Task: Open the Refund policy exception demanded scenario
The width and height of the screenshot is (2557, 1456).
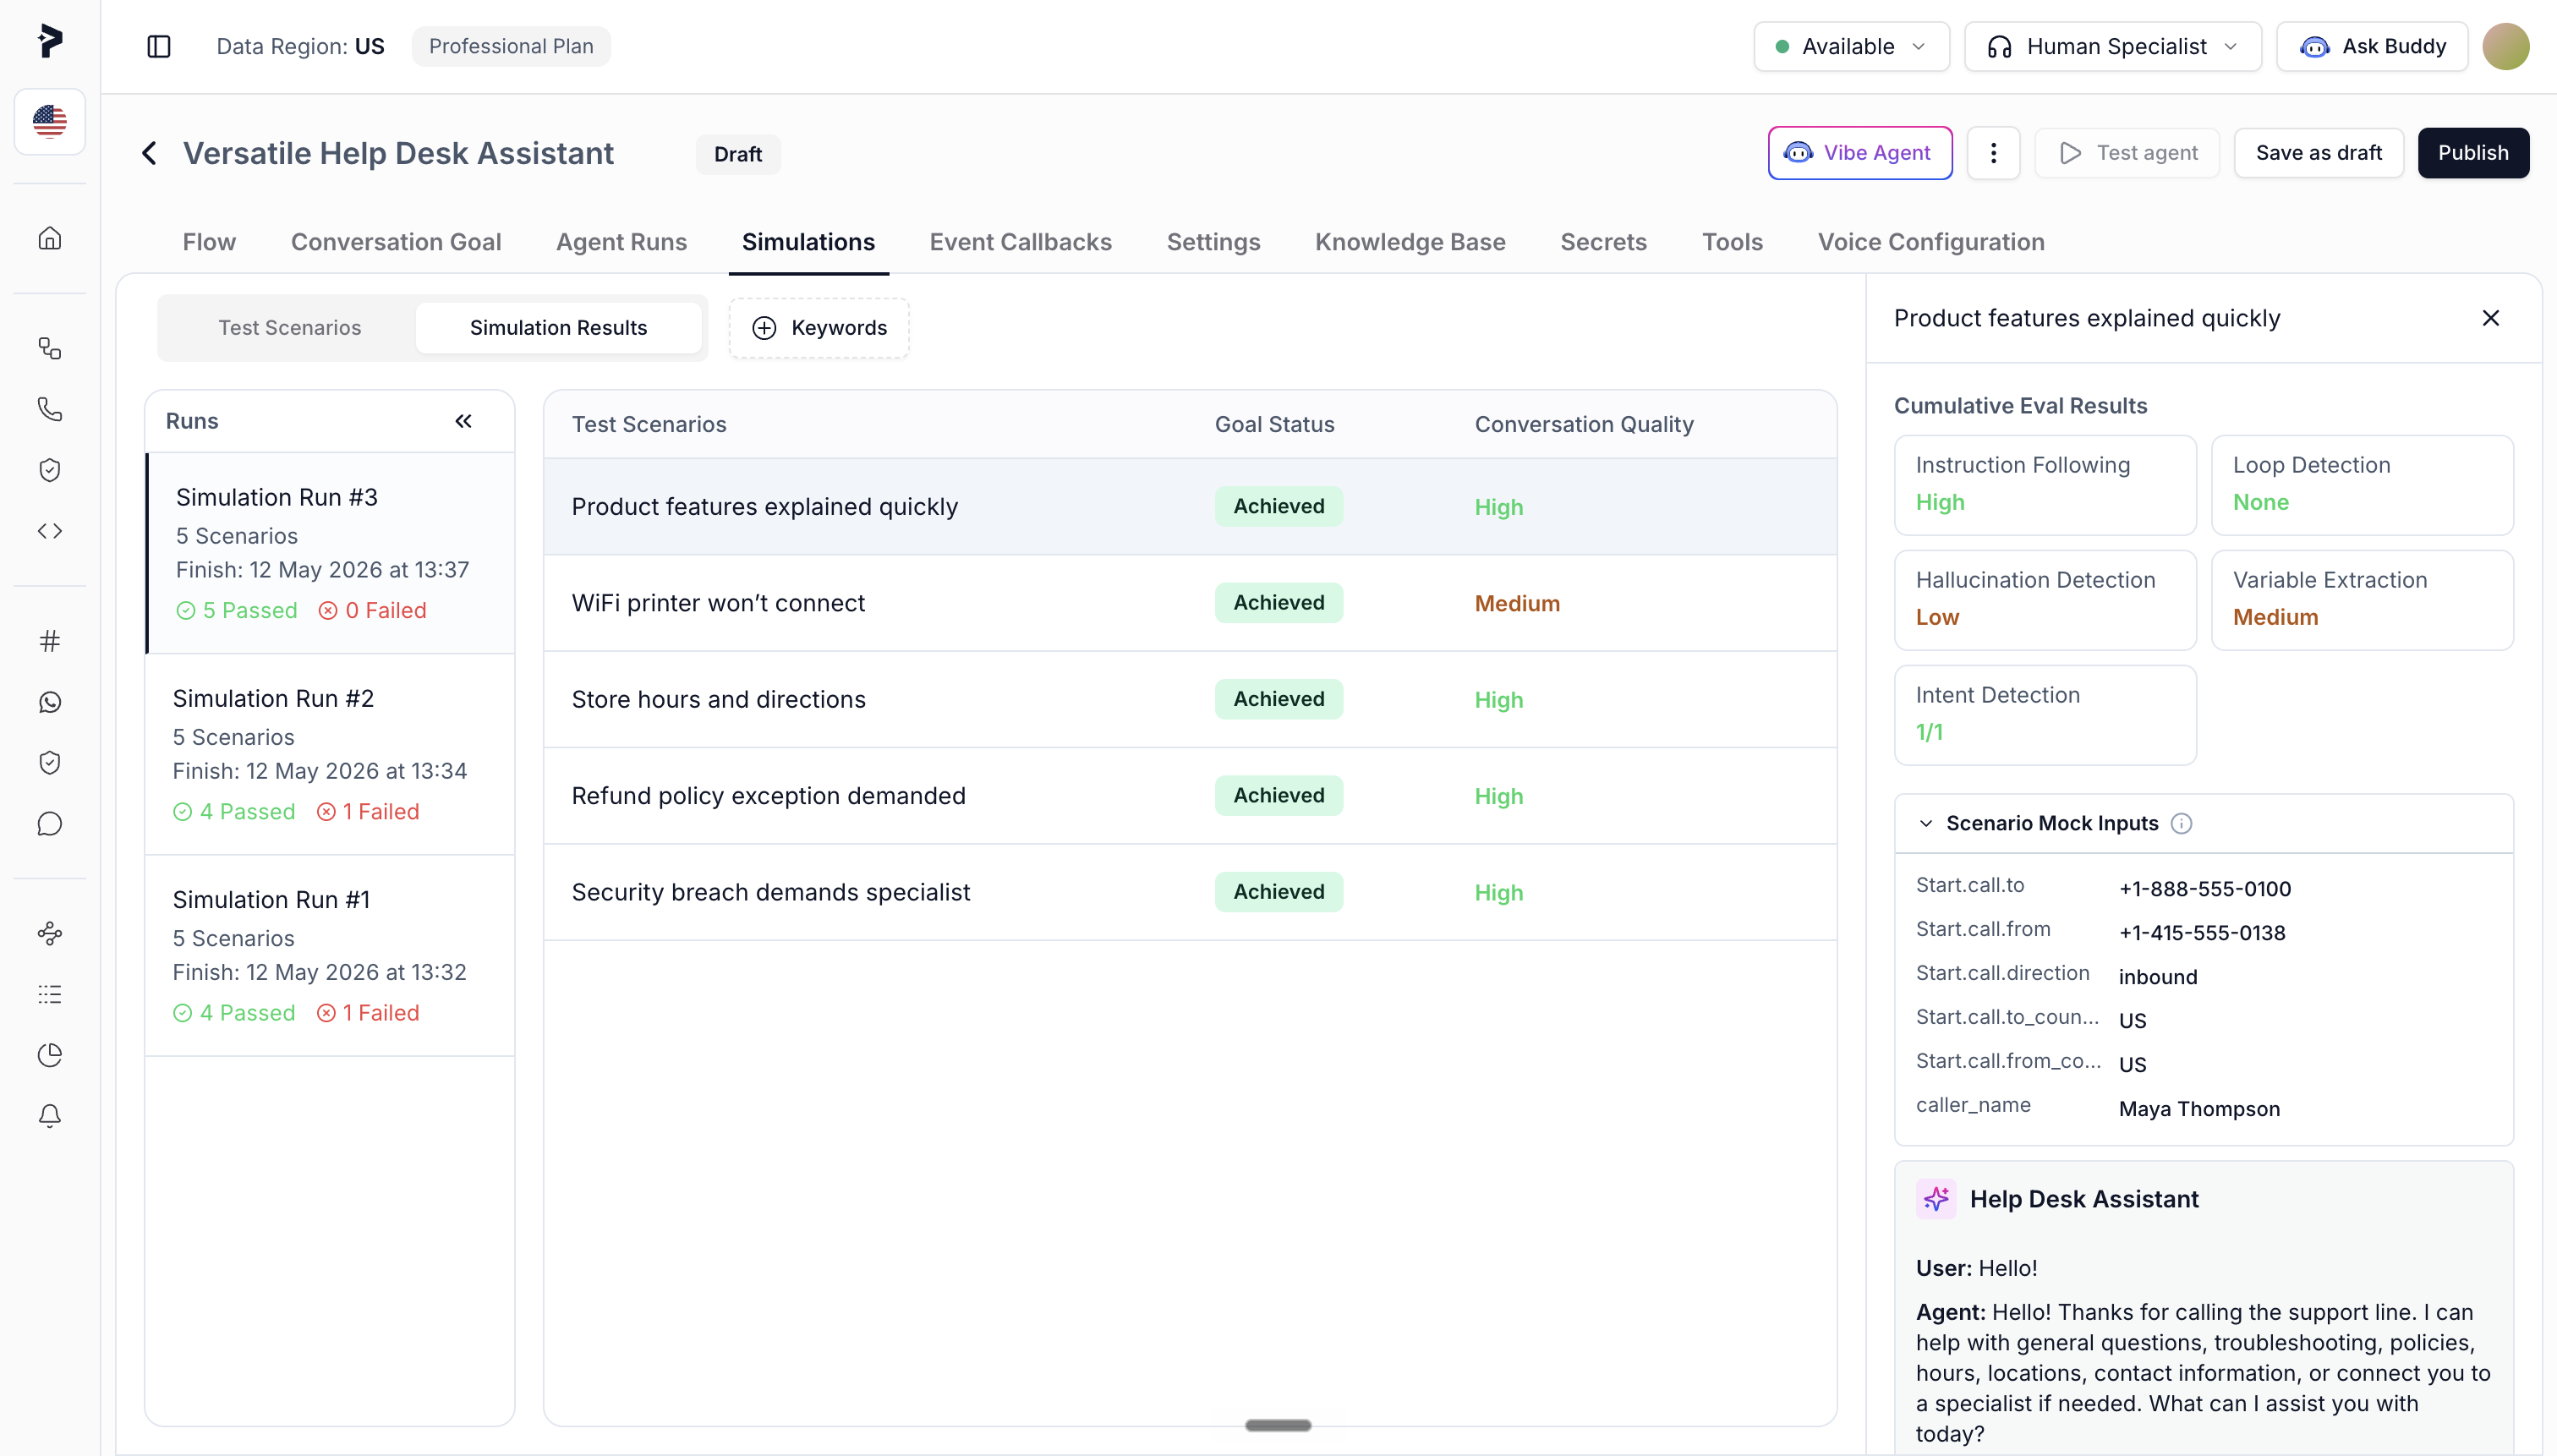Action: coord(1189,796)
